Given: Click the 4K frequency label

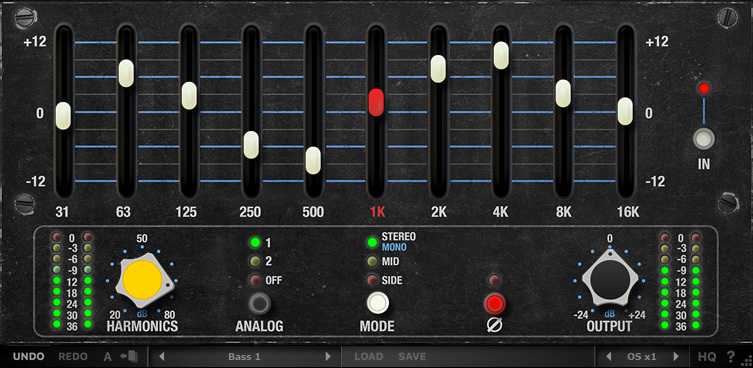Looking at the screenshot, I should 500,212.
